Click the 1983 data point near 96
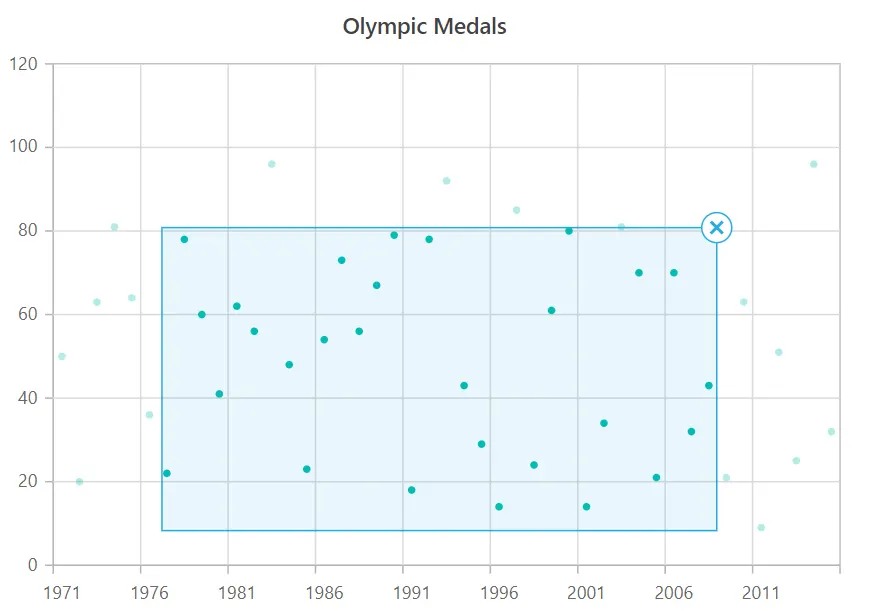Screen dimensions: 875x611 click(x=272, y=164)
